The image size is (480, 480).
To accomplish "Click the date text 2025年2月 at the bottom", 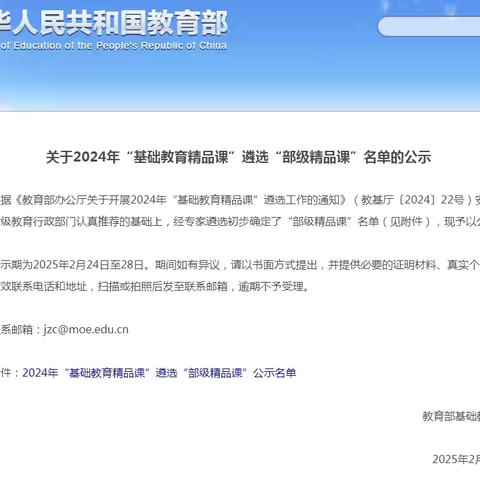I will 456,459.
